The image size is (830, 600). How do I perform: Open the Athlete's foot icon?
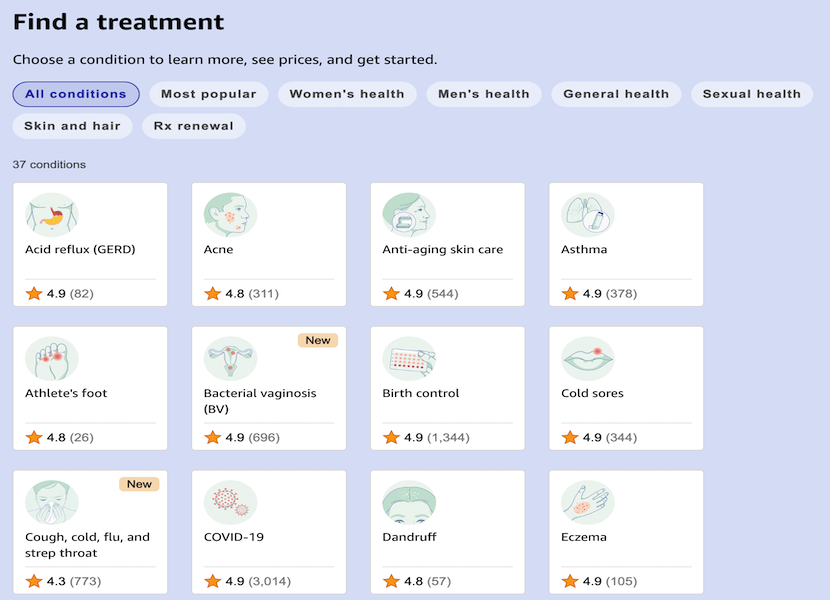click(x=51, y=358)
